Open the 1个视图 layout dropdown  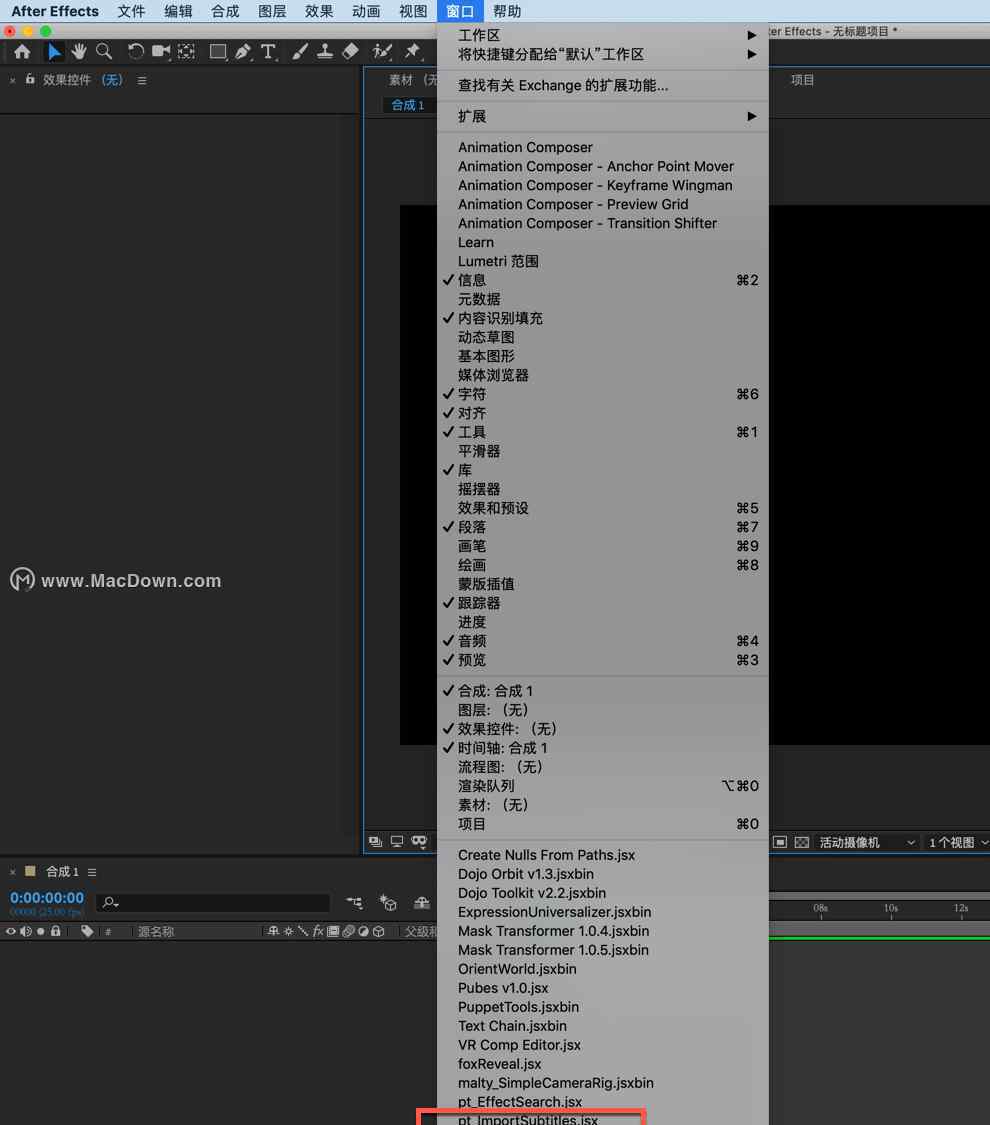[958, 842]
